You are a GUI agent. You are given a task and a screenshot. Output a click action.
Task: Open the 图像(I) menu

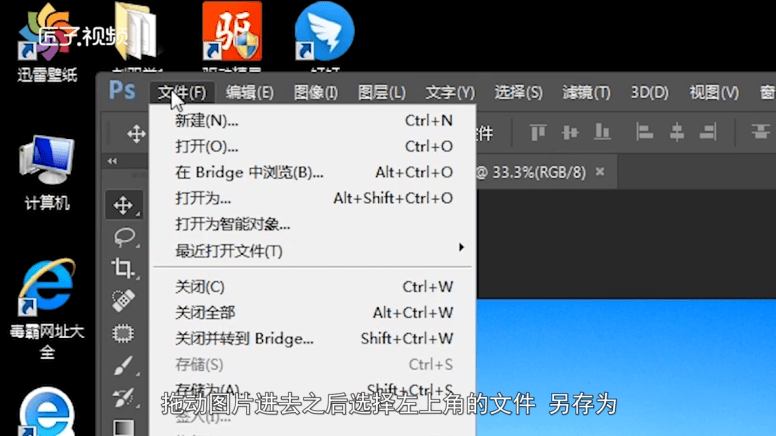click(316, 92)
